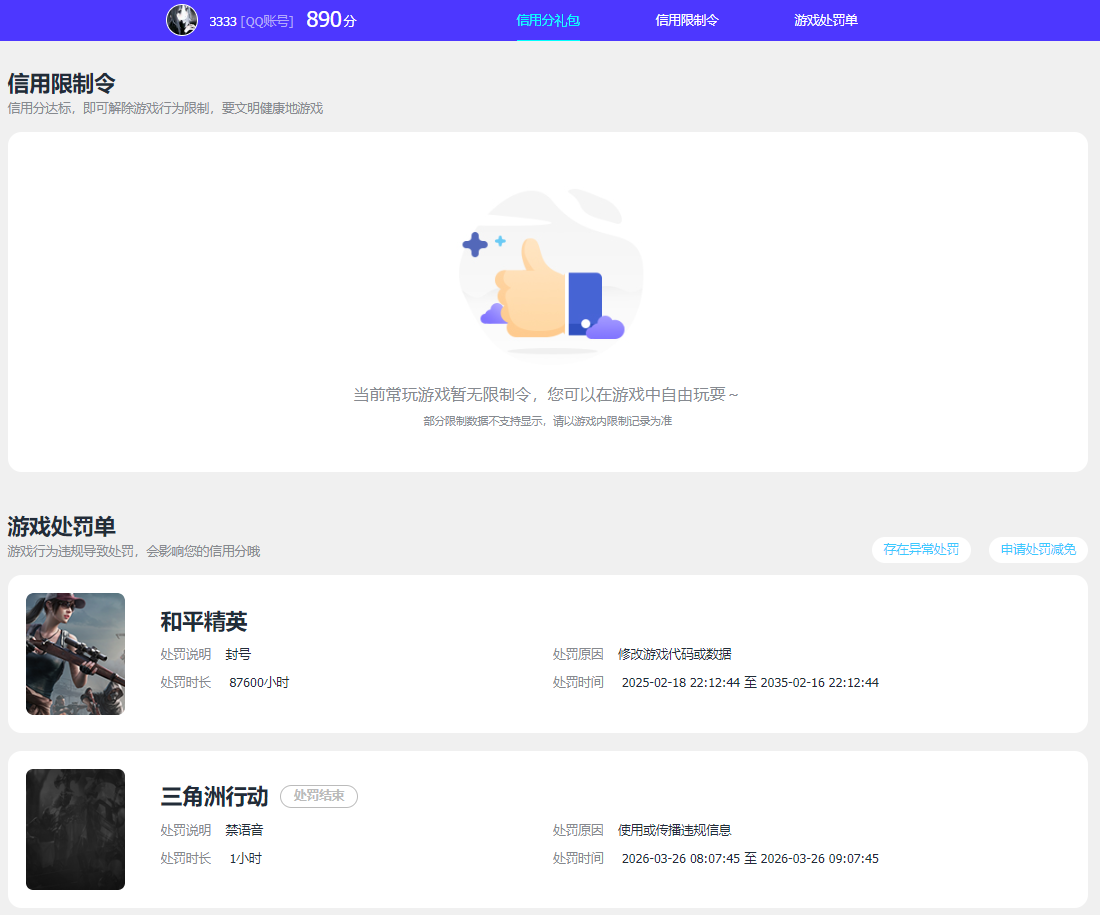The width and height of the screenshot is (1100, 915).
Task: Select the 和平精英 game title
Action: click(x=203, y=622)
